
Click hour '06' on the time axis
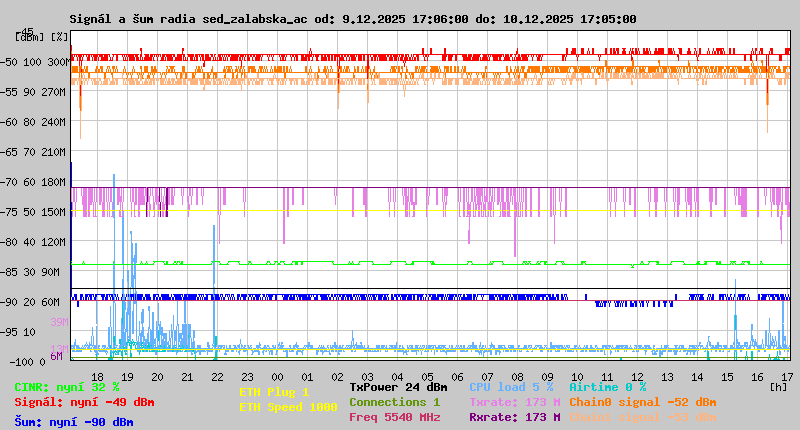[457, 377]
